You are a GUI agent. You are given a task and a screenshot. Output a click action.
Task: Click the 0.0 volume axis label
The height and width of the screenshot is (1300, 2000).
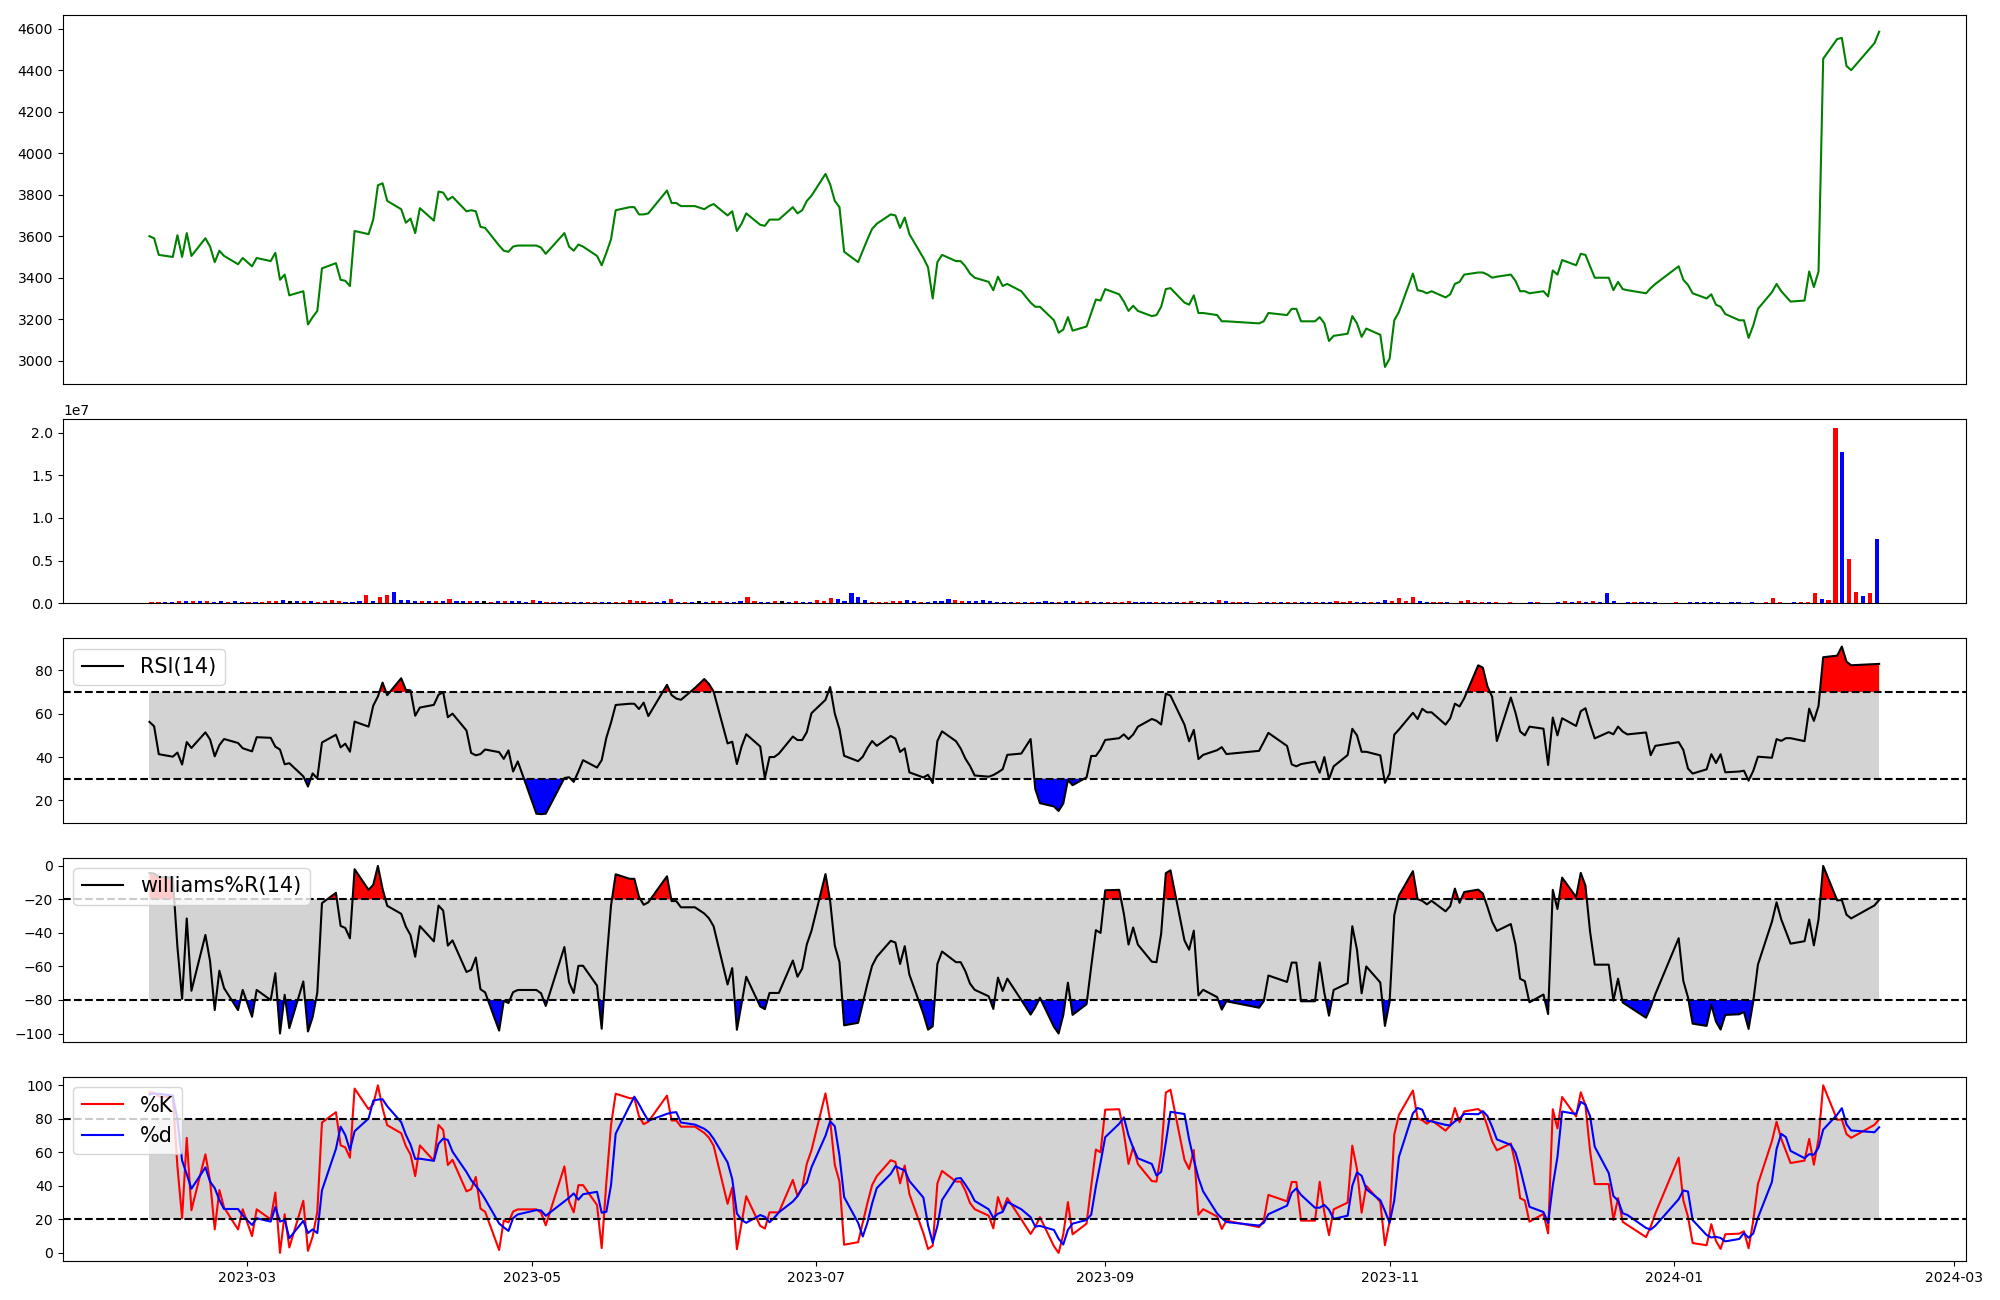tap(42, 604)
